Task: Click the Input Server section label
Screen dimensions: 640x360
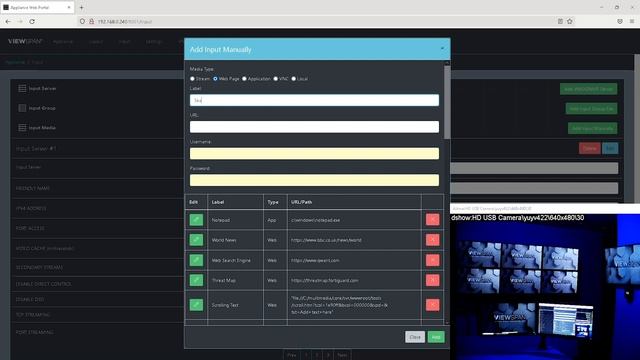Action: pos(42,89)
